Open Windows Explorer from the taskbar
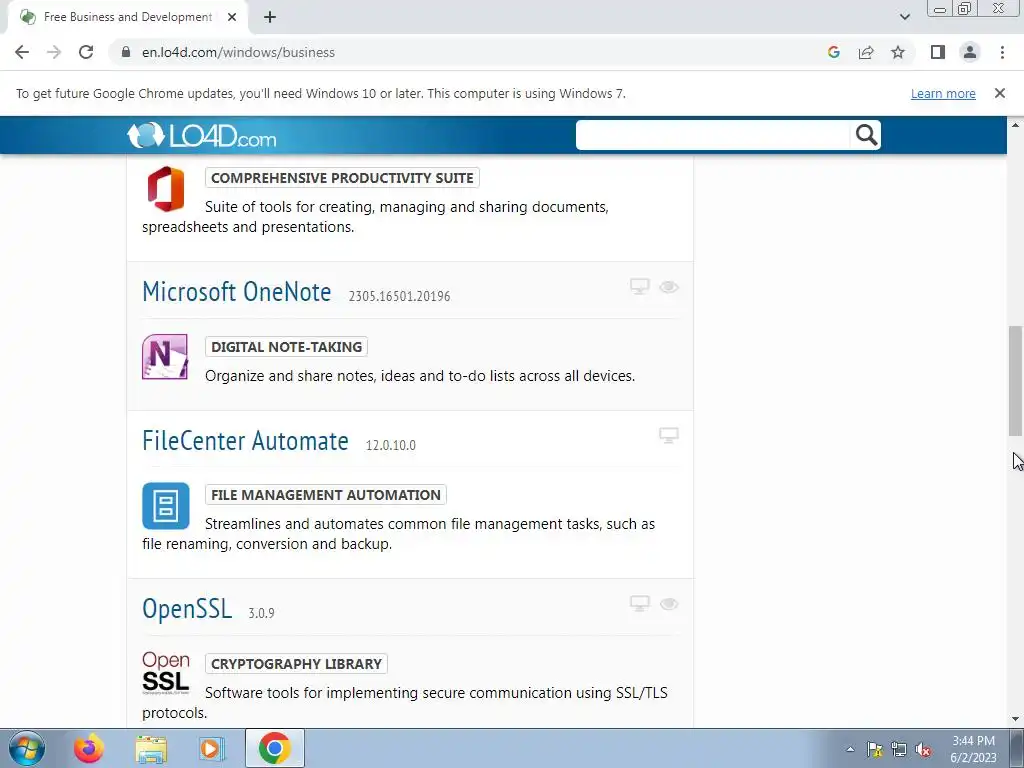1024x768 pixels. coord(151,748)
